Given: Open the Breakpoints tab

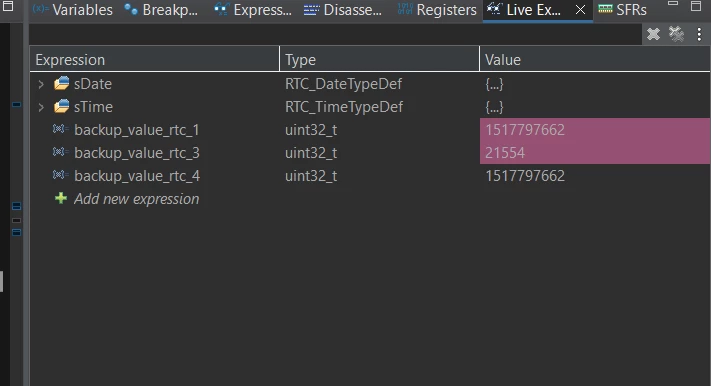Looking at the screenshot, I should [x=161, y=10].
